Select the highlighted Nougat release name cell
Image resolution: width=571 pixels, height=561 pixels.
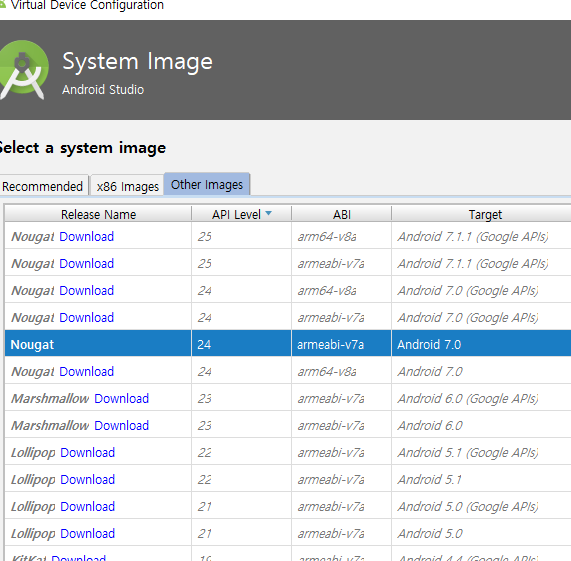pyautogui.click(x=98, y=344)
